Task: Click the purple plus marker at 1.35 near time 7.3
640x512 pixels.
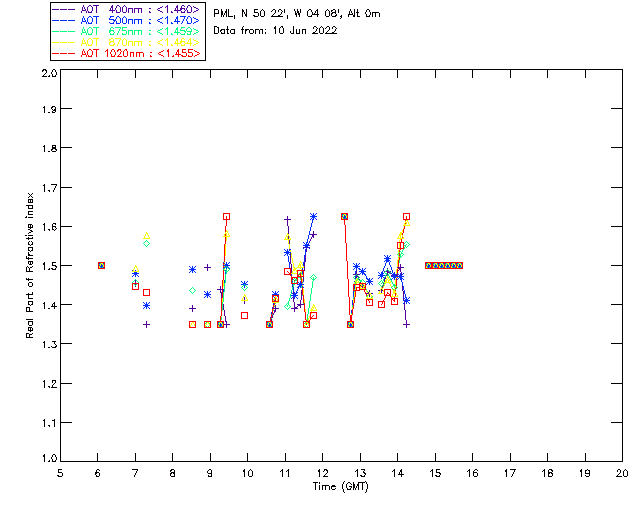Action: (x=147, y=325)
